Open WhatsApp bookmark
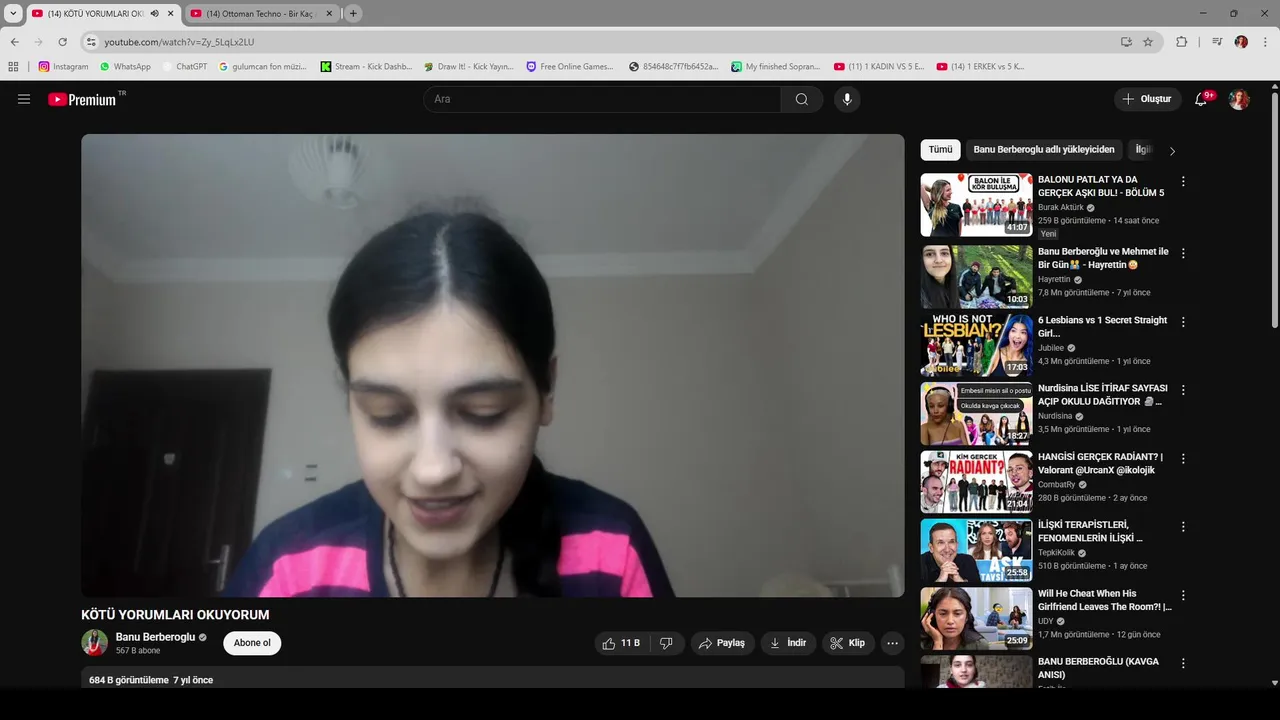Screen dimensions: 1280x720 click(125, 67)
